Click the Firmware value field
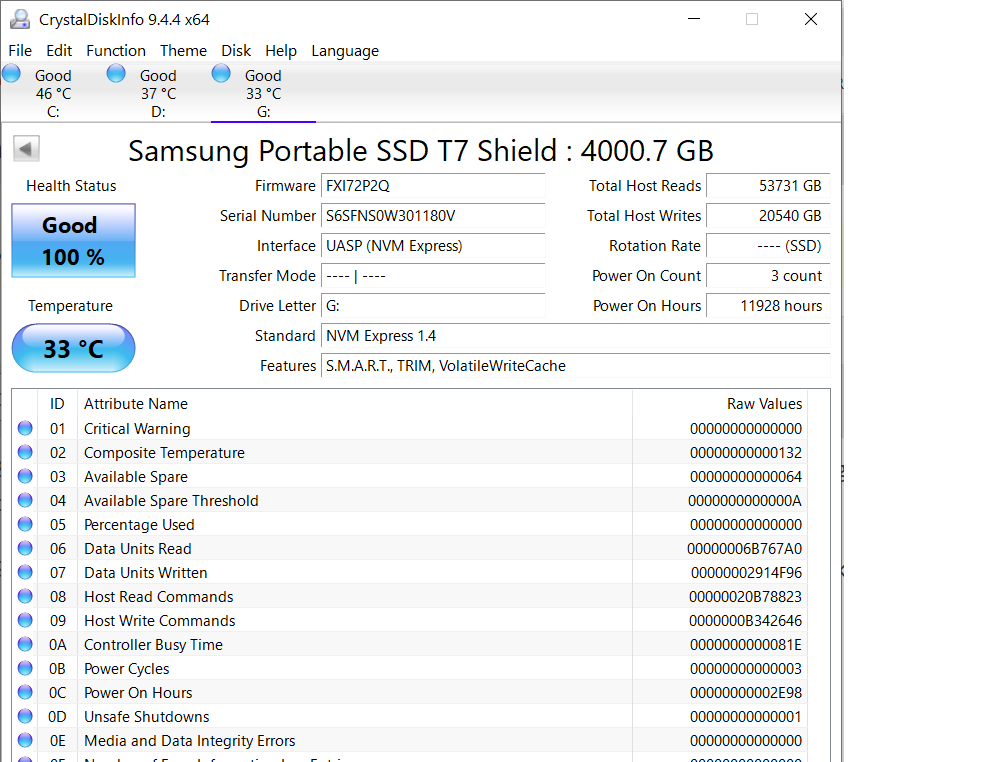Image resolution: width=998 pixels, height=762 pixels. [x=433, y=186]
